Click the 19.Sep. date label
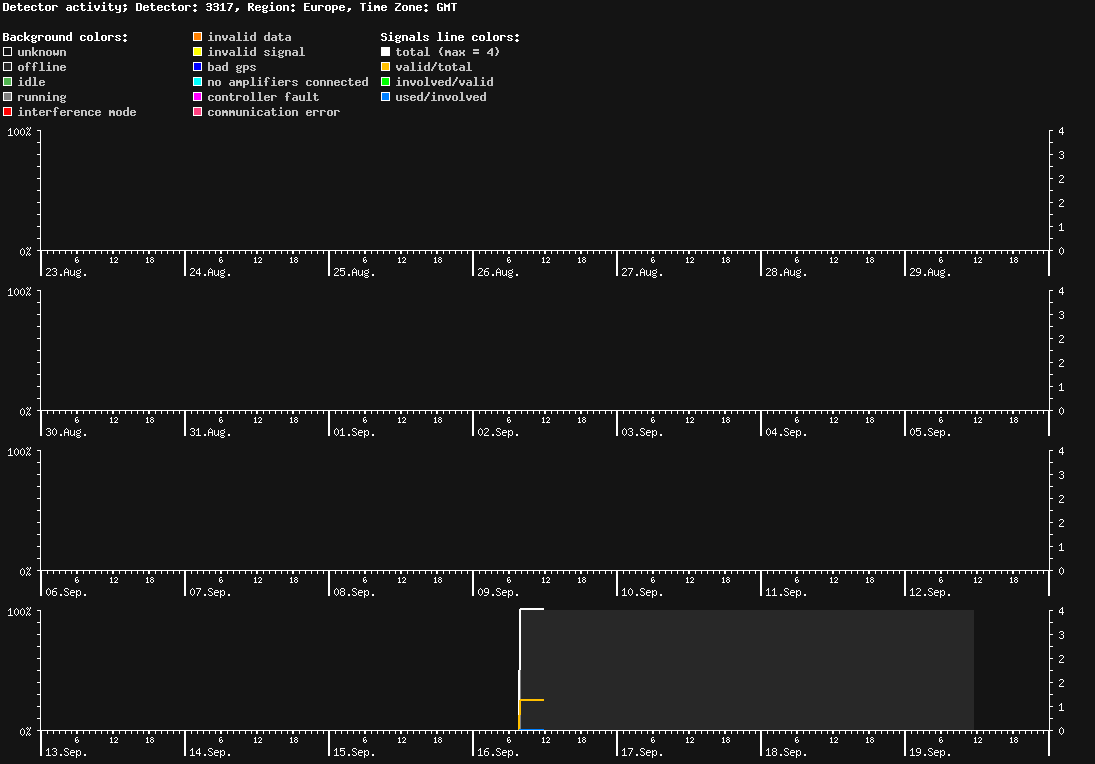The width and height of the screenshot is (1095, 764). coord(930,752)
